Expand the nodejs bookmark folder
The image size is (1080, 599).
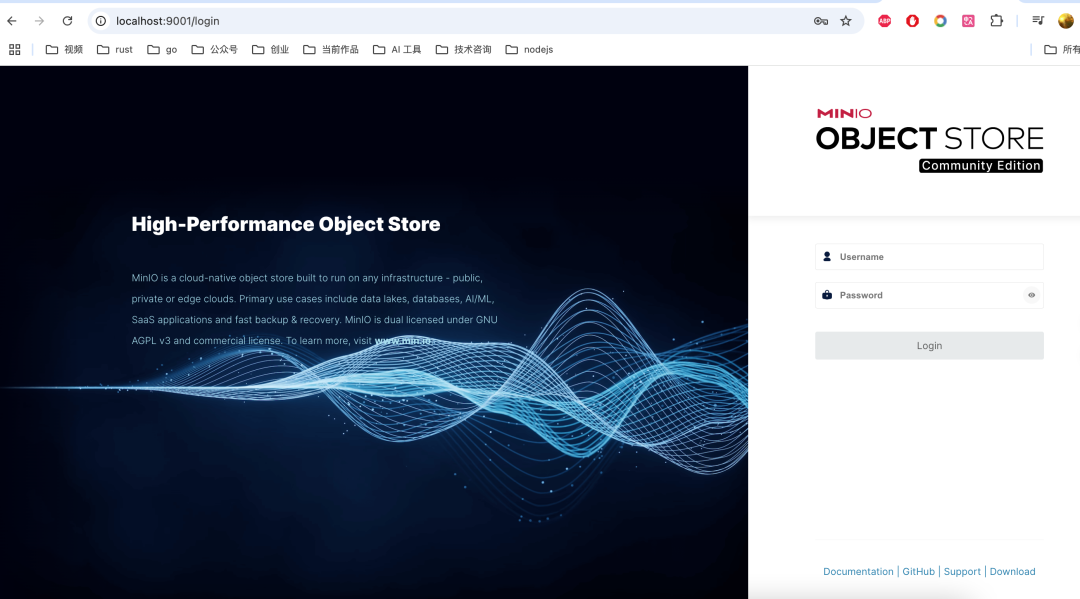(529, 49)
